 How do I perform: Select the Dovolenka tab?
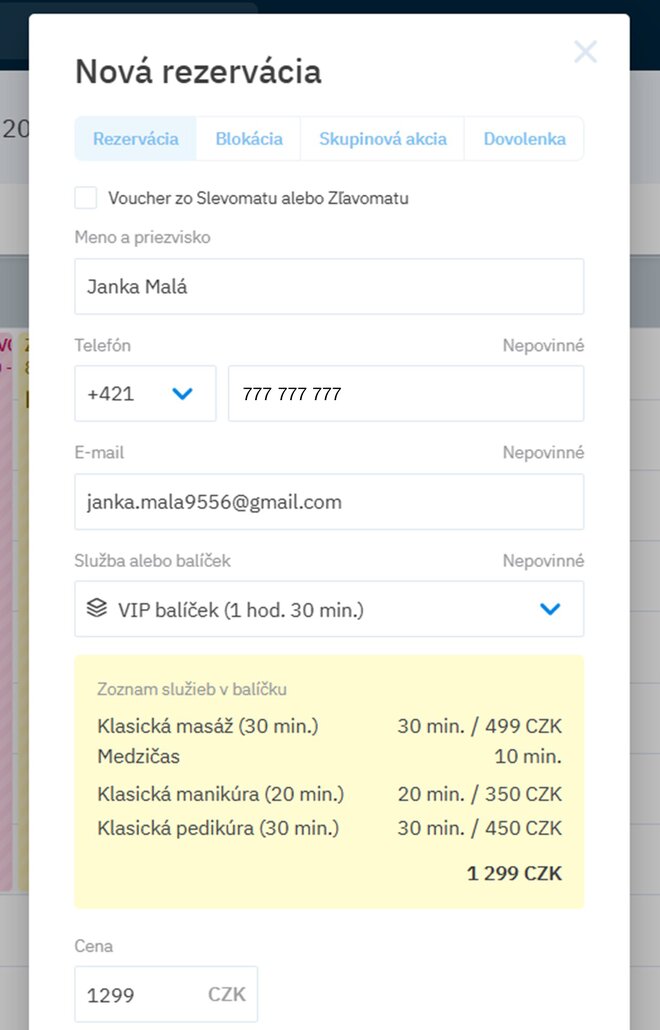click(x=524, y=139)
